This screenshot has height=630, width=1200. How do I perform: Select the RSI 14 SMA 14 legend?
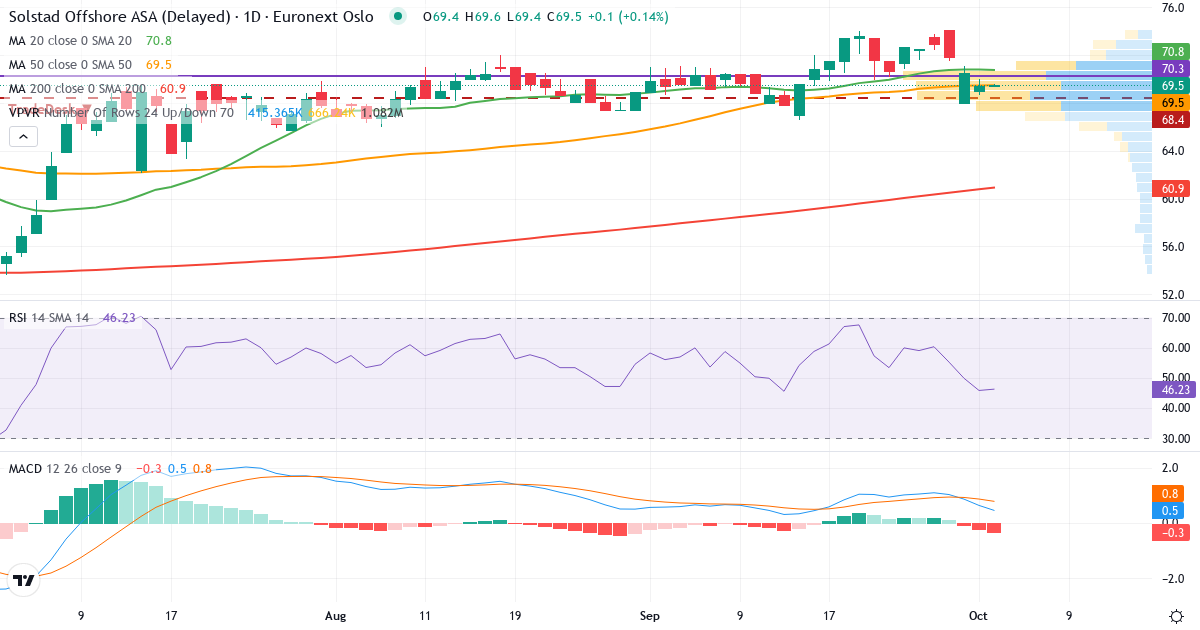(x=49, y=318)
